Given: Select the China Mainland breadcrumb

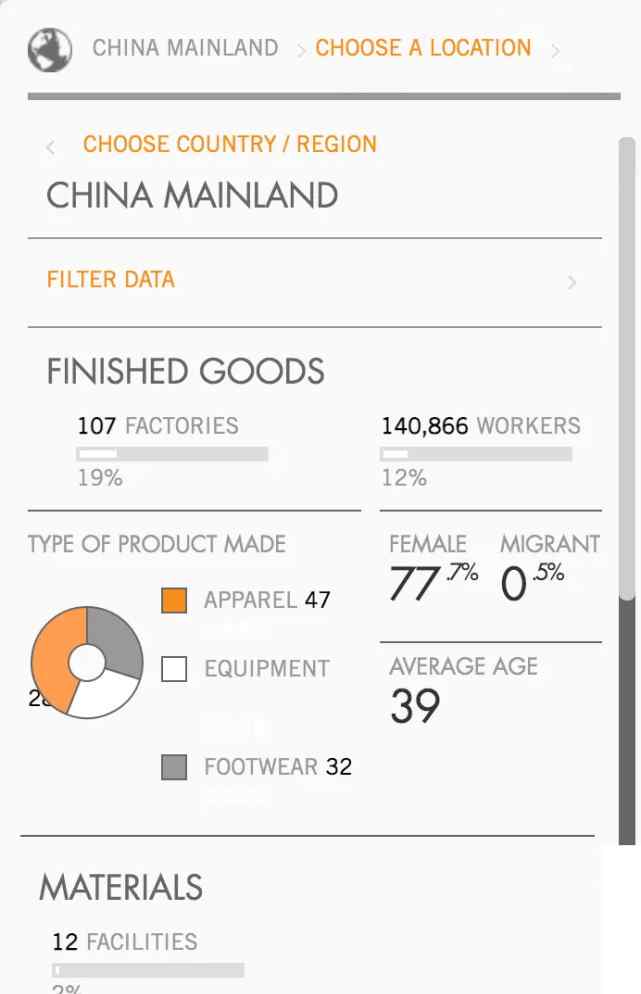Looking at the screenshot, I should pyautogui.click(x=185, y=48).
